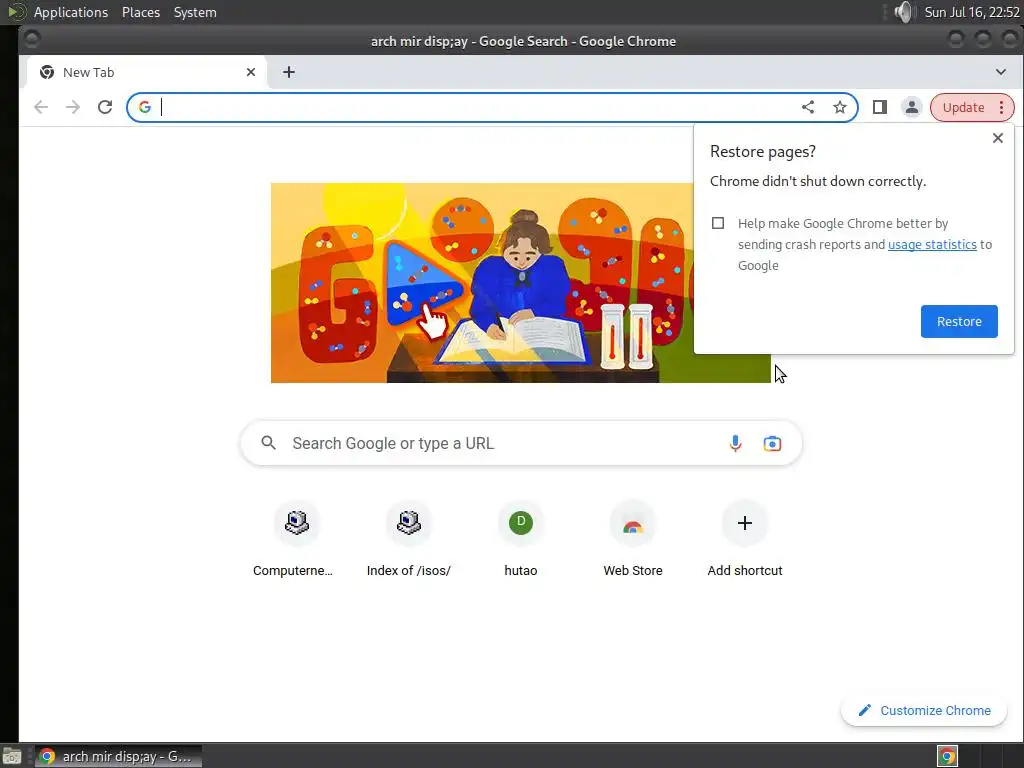This screenshot has height=768, width=1024.
Task: Share this page via the share icon
Action: pyautogui.click(x=808, y=107)
